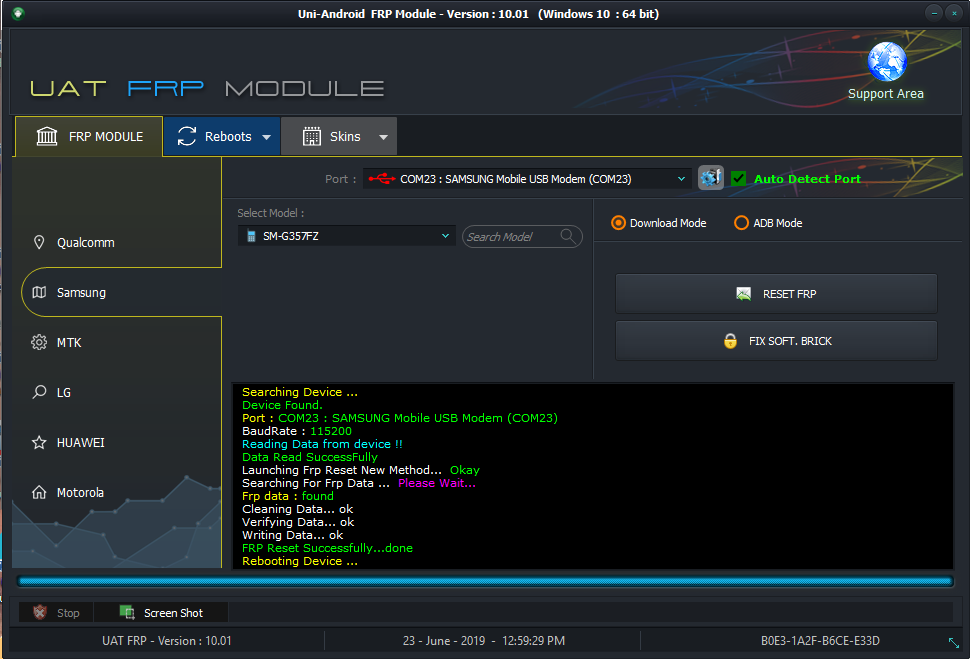Click the FIX SOFT. BRICK button
The image size is (970, 659).
[x=776, y=341]
